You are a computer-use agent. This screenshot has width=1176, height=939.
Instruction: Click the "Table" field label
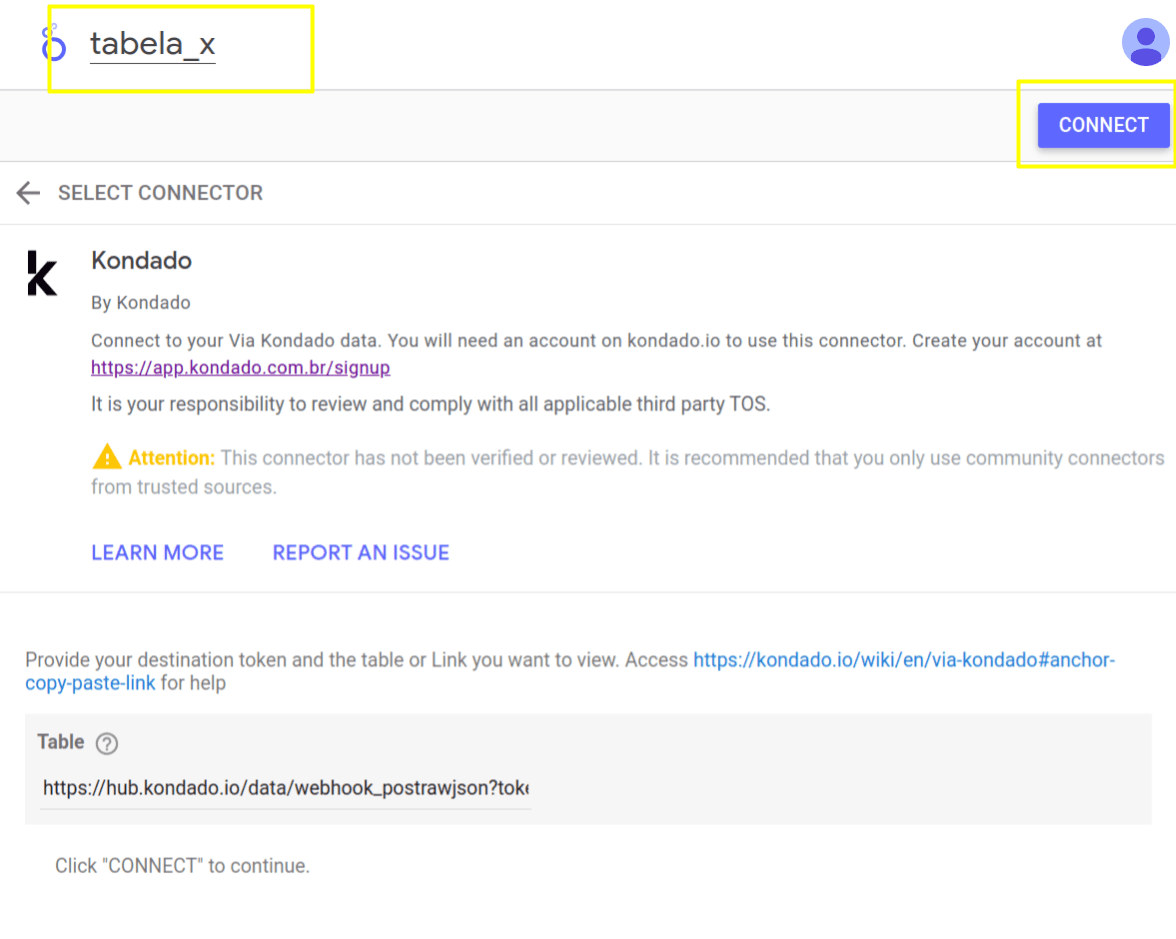pyautogui.click(x=61, y=742)
